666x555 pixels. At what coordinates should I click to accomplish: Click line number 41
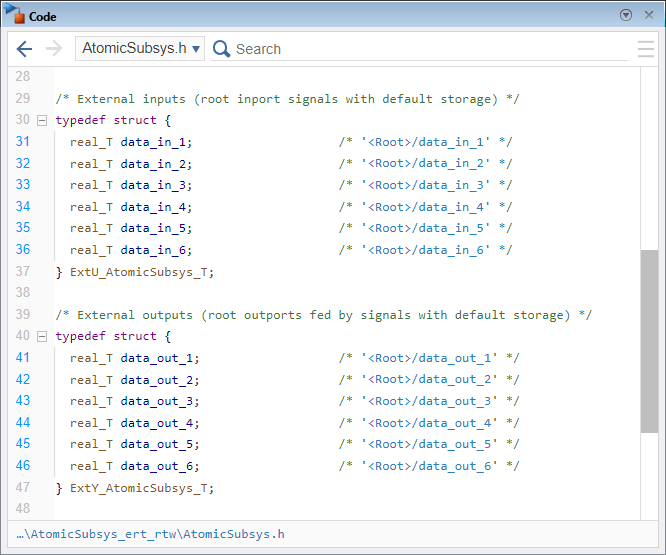(x=23, y=358)
